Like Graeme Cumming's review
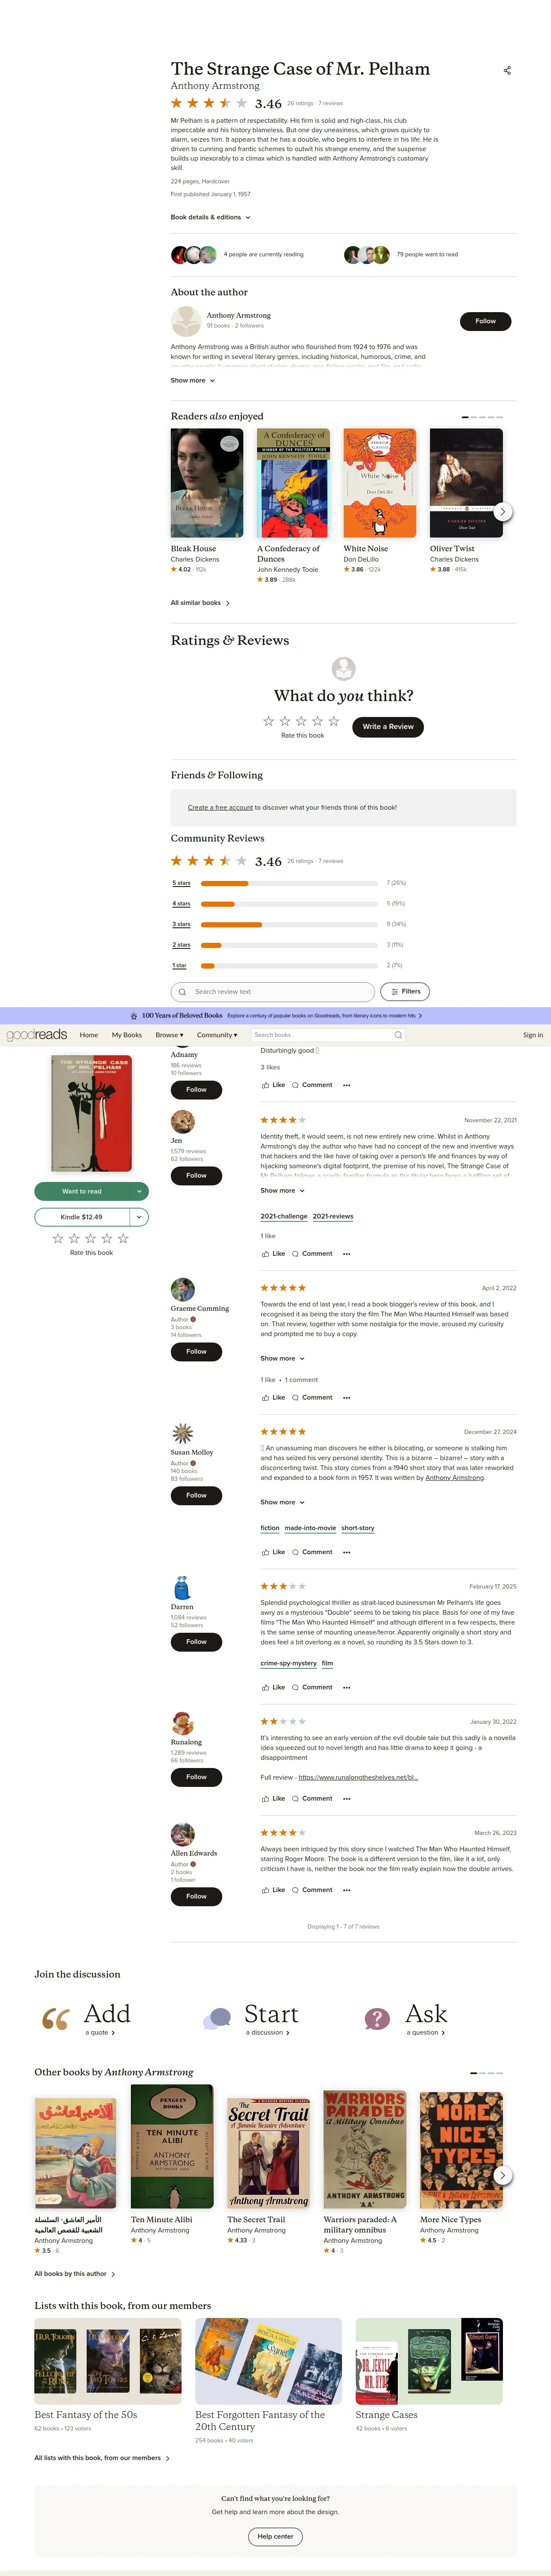 (x=273, y=1398)
